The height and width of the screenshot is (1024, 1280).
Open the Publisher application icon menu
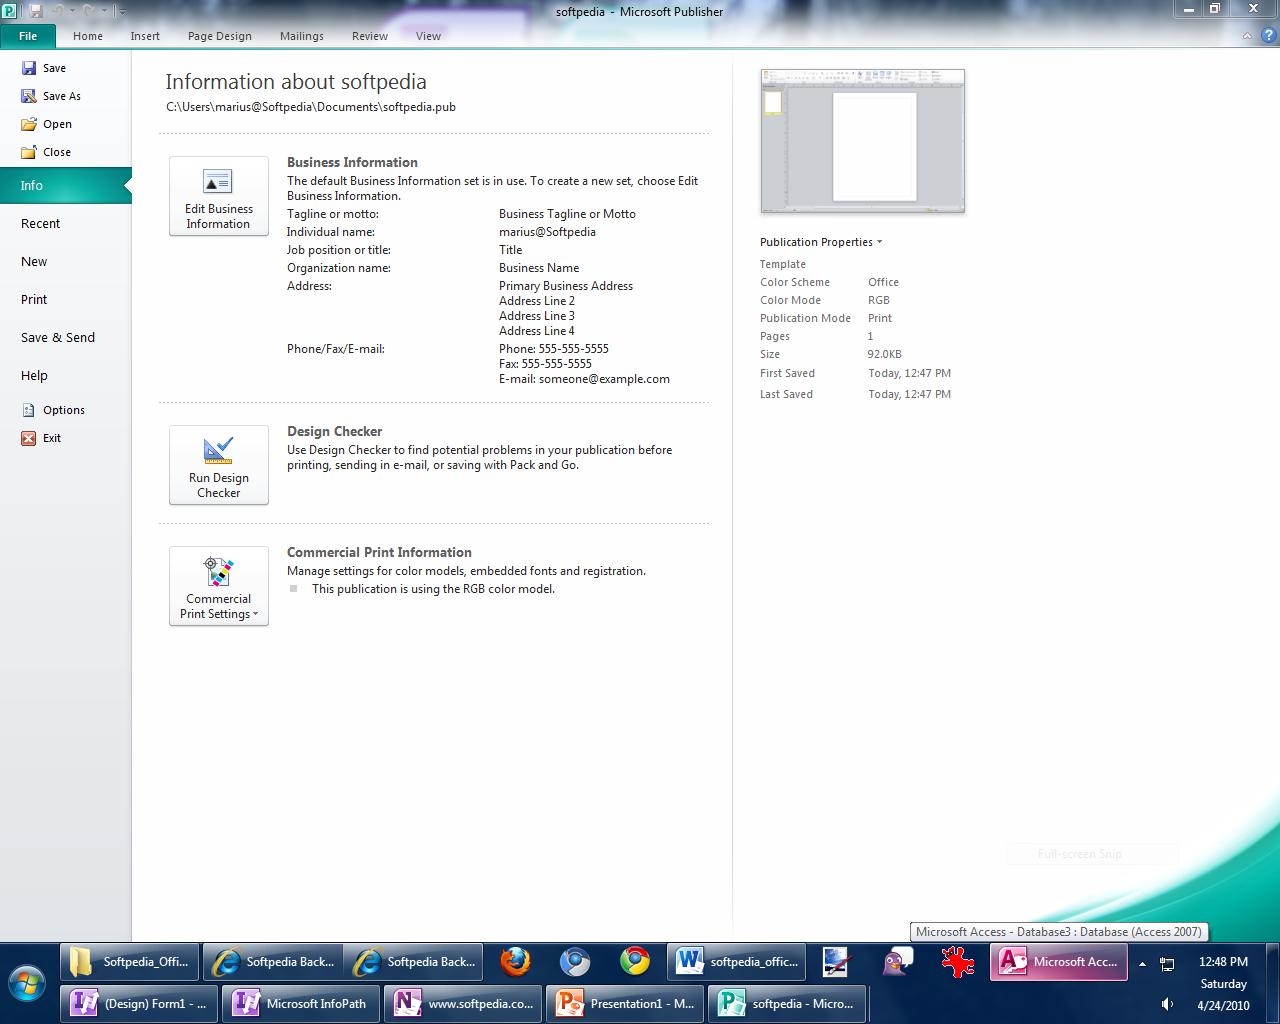click(x=10, y=11)
